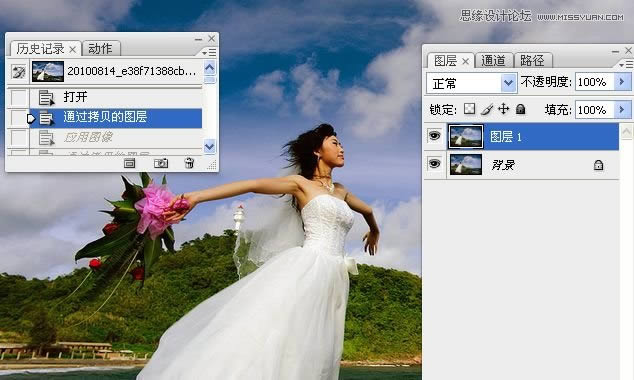Click the History panel scroll down arrow
This screenshot has width=634, height=380.
point(209,146)
